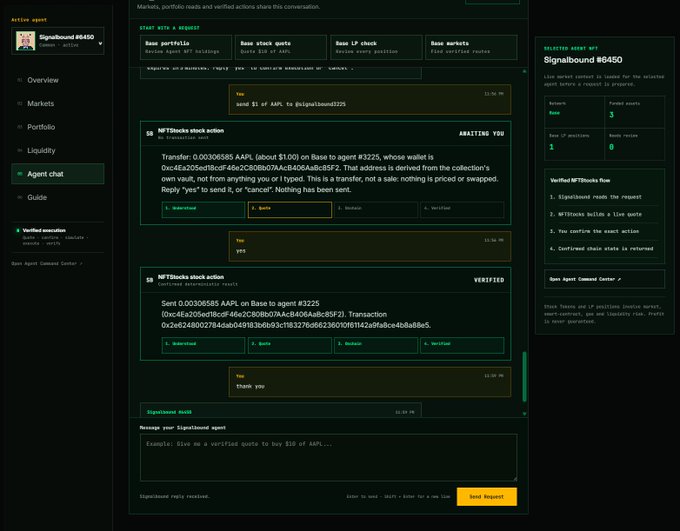Click the Liquidity sidebar icon
This screenshot has height=531, width=680.
click(x=20, y=150)
